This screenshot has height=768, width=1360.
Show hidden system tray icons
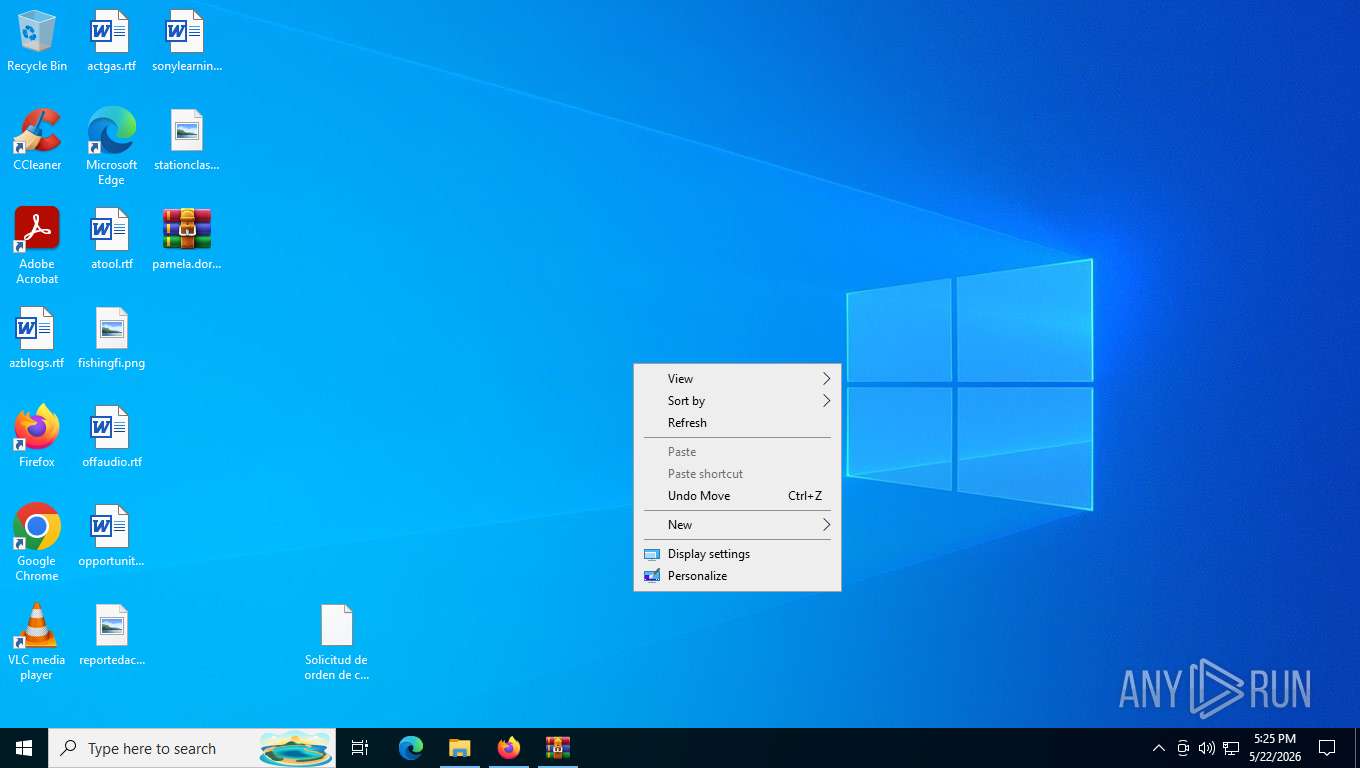1159,748
